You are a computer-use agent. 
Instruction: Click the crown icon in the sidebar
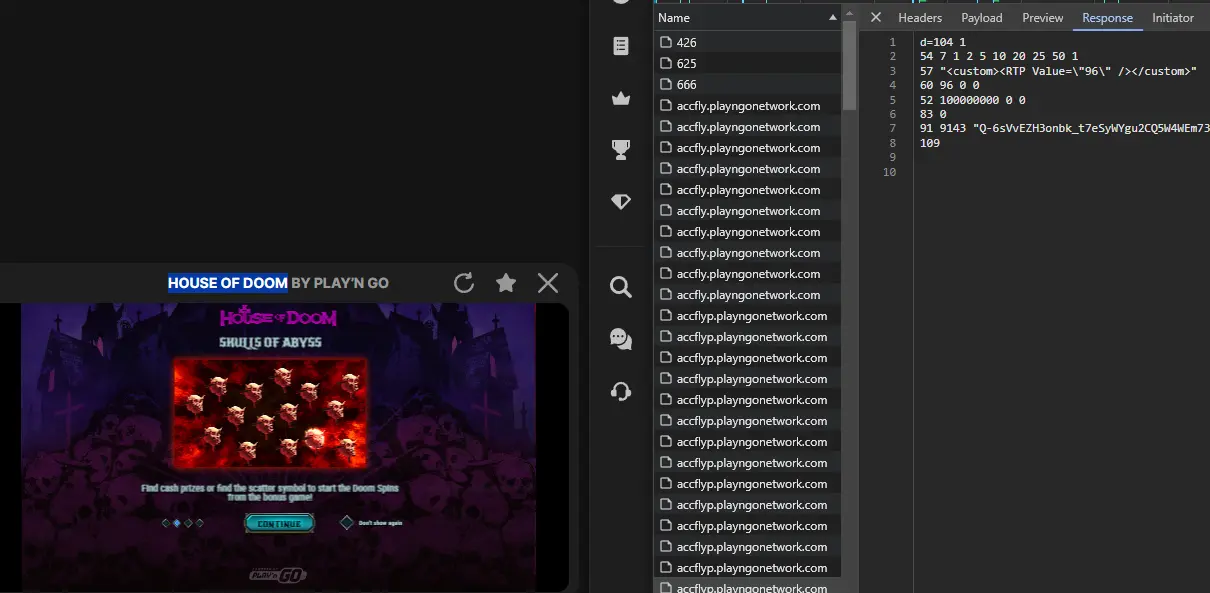click(x=621, y=98)
